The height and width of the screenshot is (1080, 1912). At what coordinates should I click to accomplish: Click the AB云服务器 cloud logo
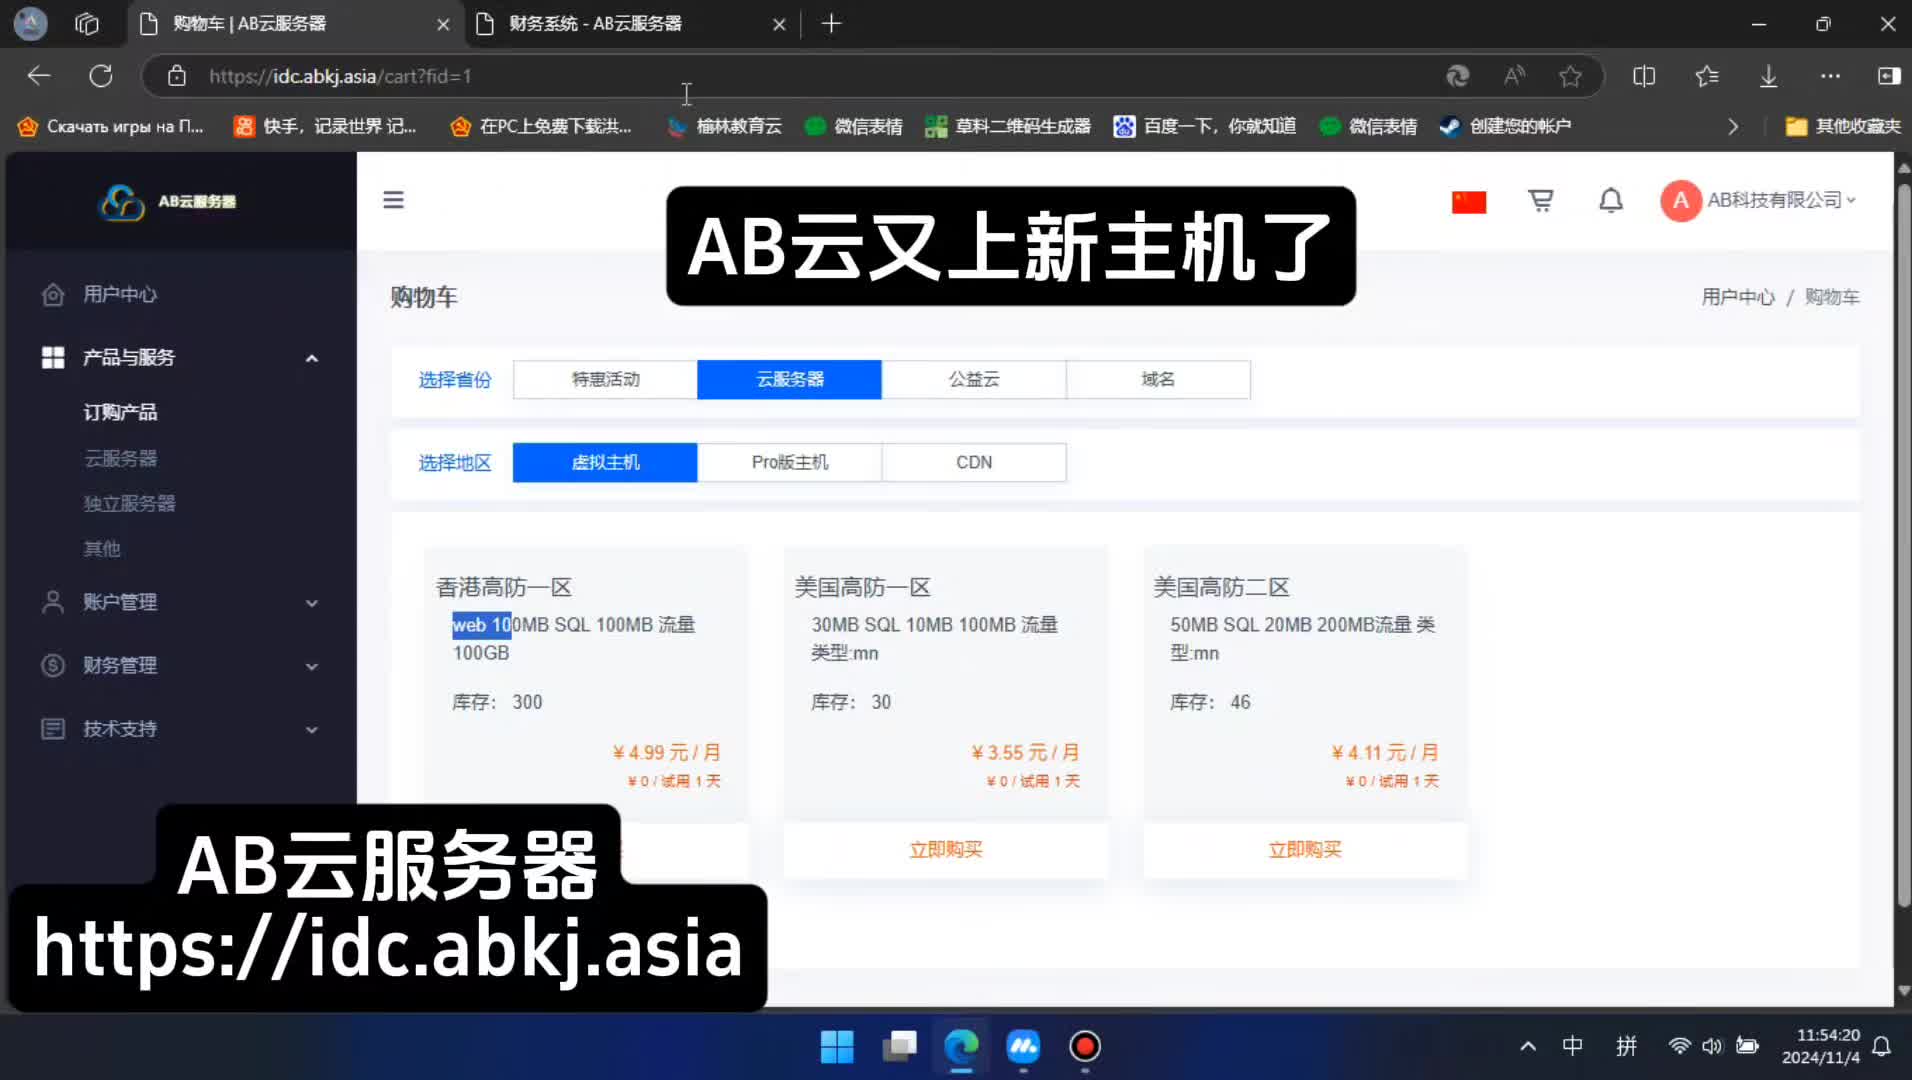[x=167, y=201]
